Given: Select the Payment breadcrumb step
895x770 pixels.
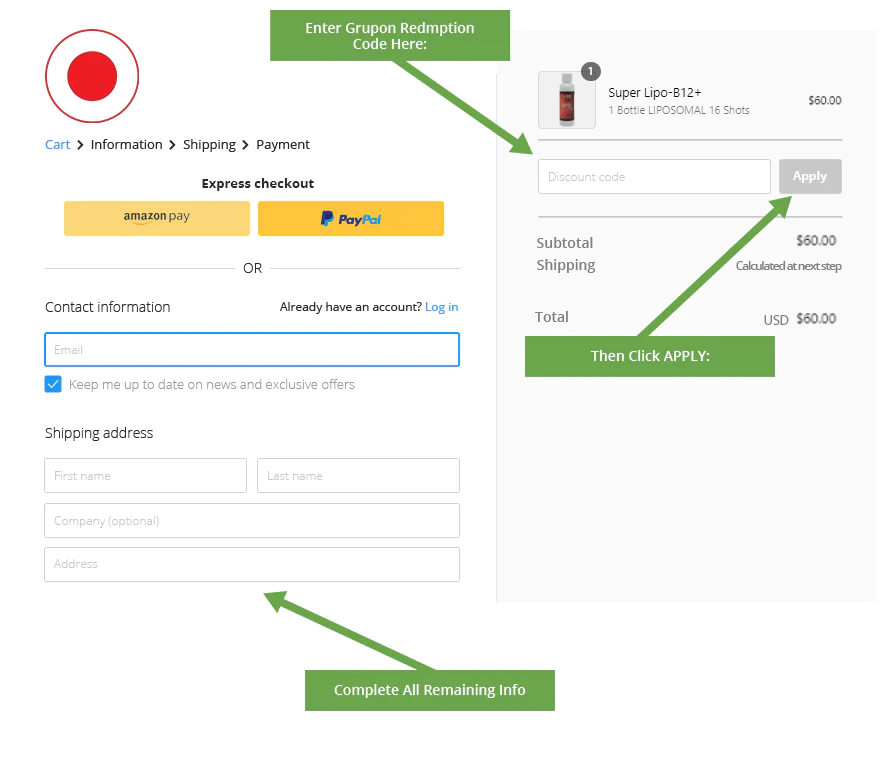Looking at the screenshot, I should tap(283, 145).
